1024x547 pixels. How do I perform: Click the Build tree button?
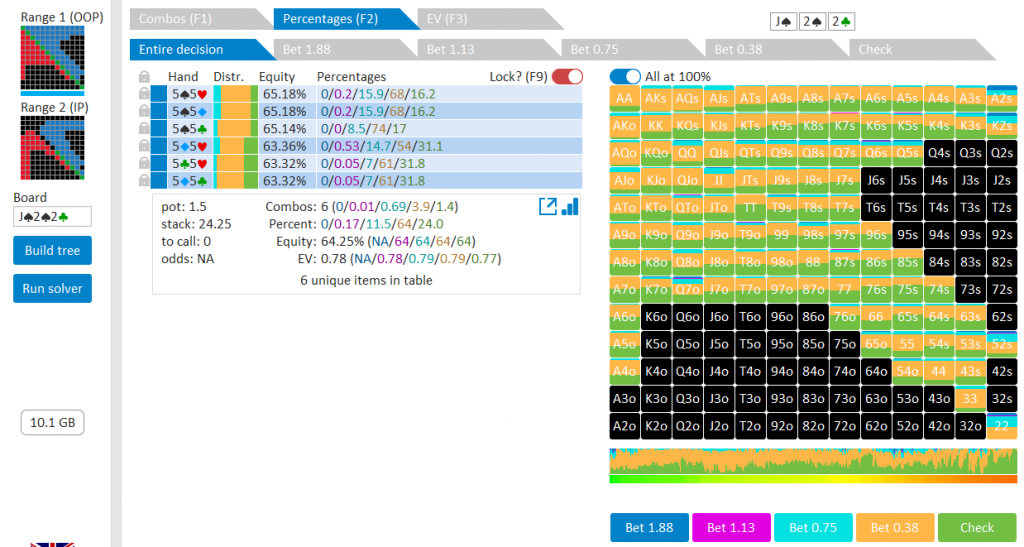point(52,250)
